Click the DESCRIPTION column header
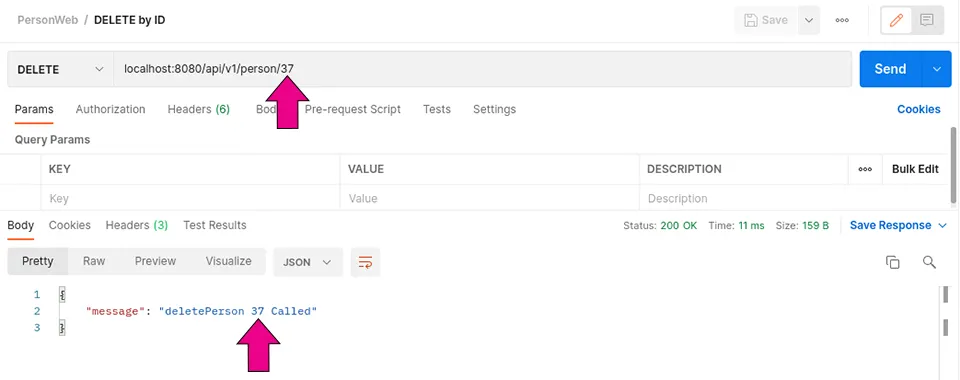960x380 pixels. click(684, 170)
